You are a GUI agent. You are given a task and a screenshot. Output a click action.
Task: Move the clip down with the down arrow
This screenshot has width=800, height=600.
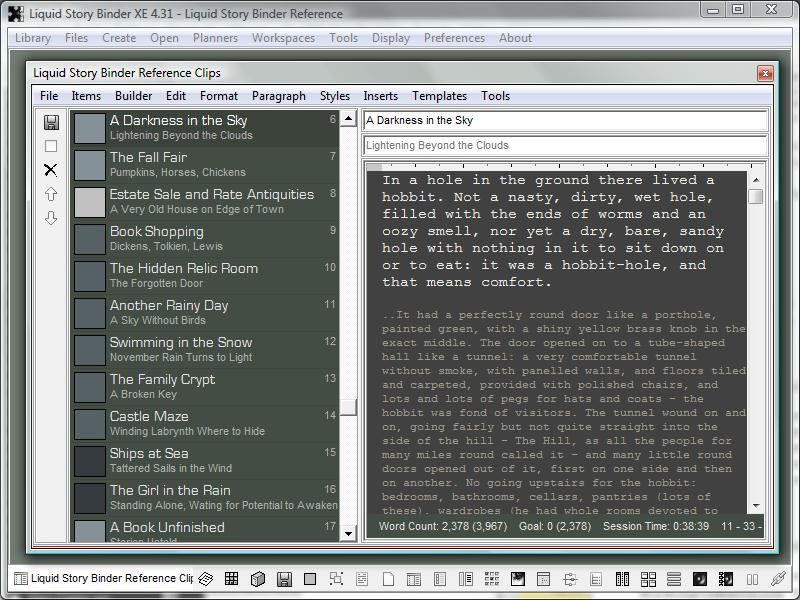(x=51, y=218)
